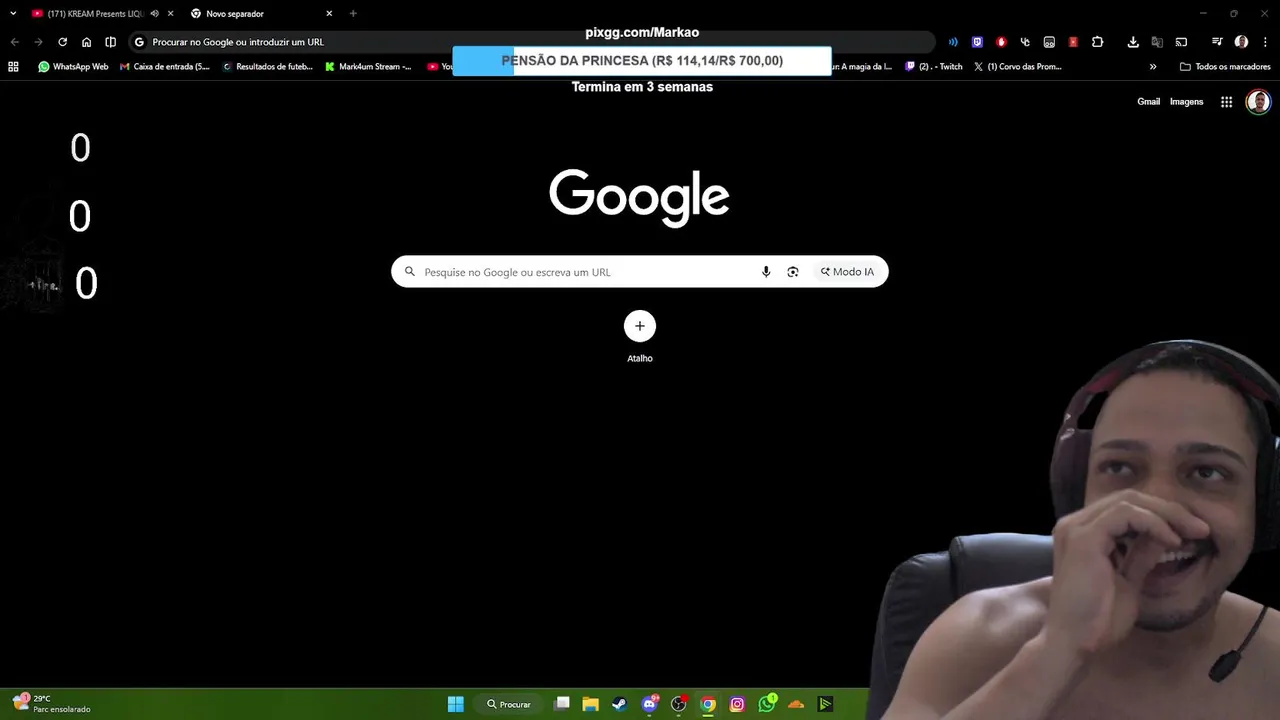The width and height of the screenshot is (1280, 720).
Task: Open the Cast screen icon
Action: [x=1181, y=42]
